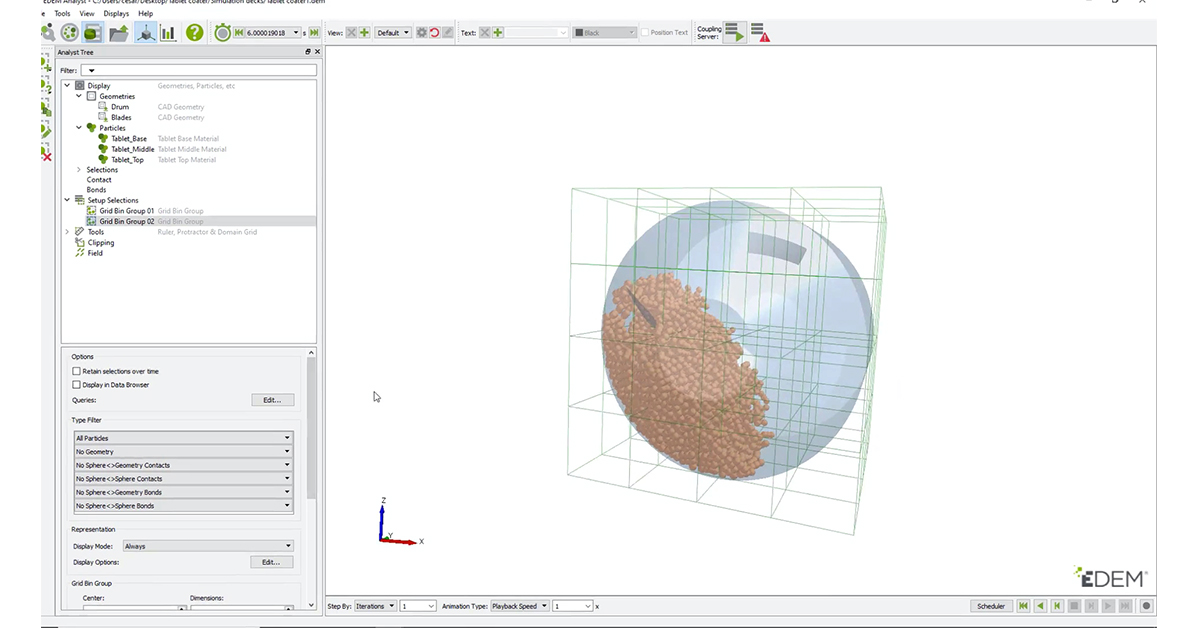Click the Display Options Edit button
1200x628 pixels.
coord(272,562)
